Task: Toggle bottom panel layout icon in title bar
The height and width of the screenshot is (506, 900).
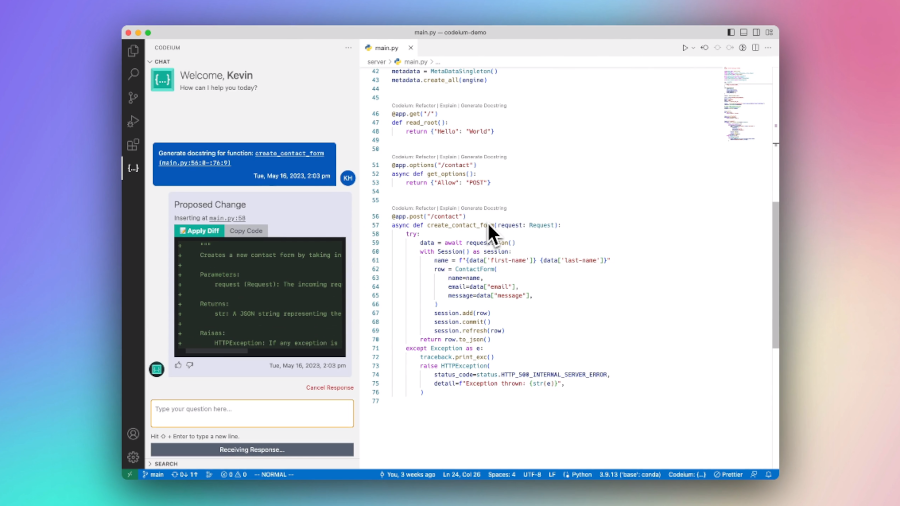Action: (x=743, y=33)
